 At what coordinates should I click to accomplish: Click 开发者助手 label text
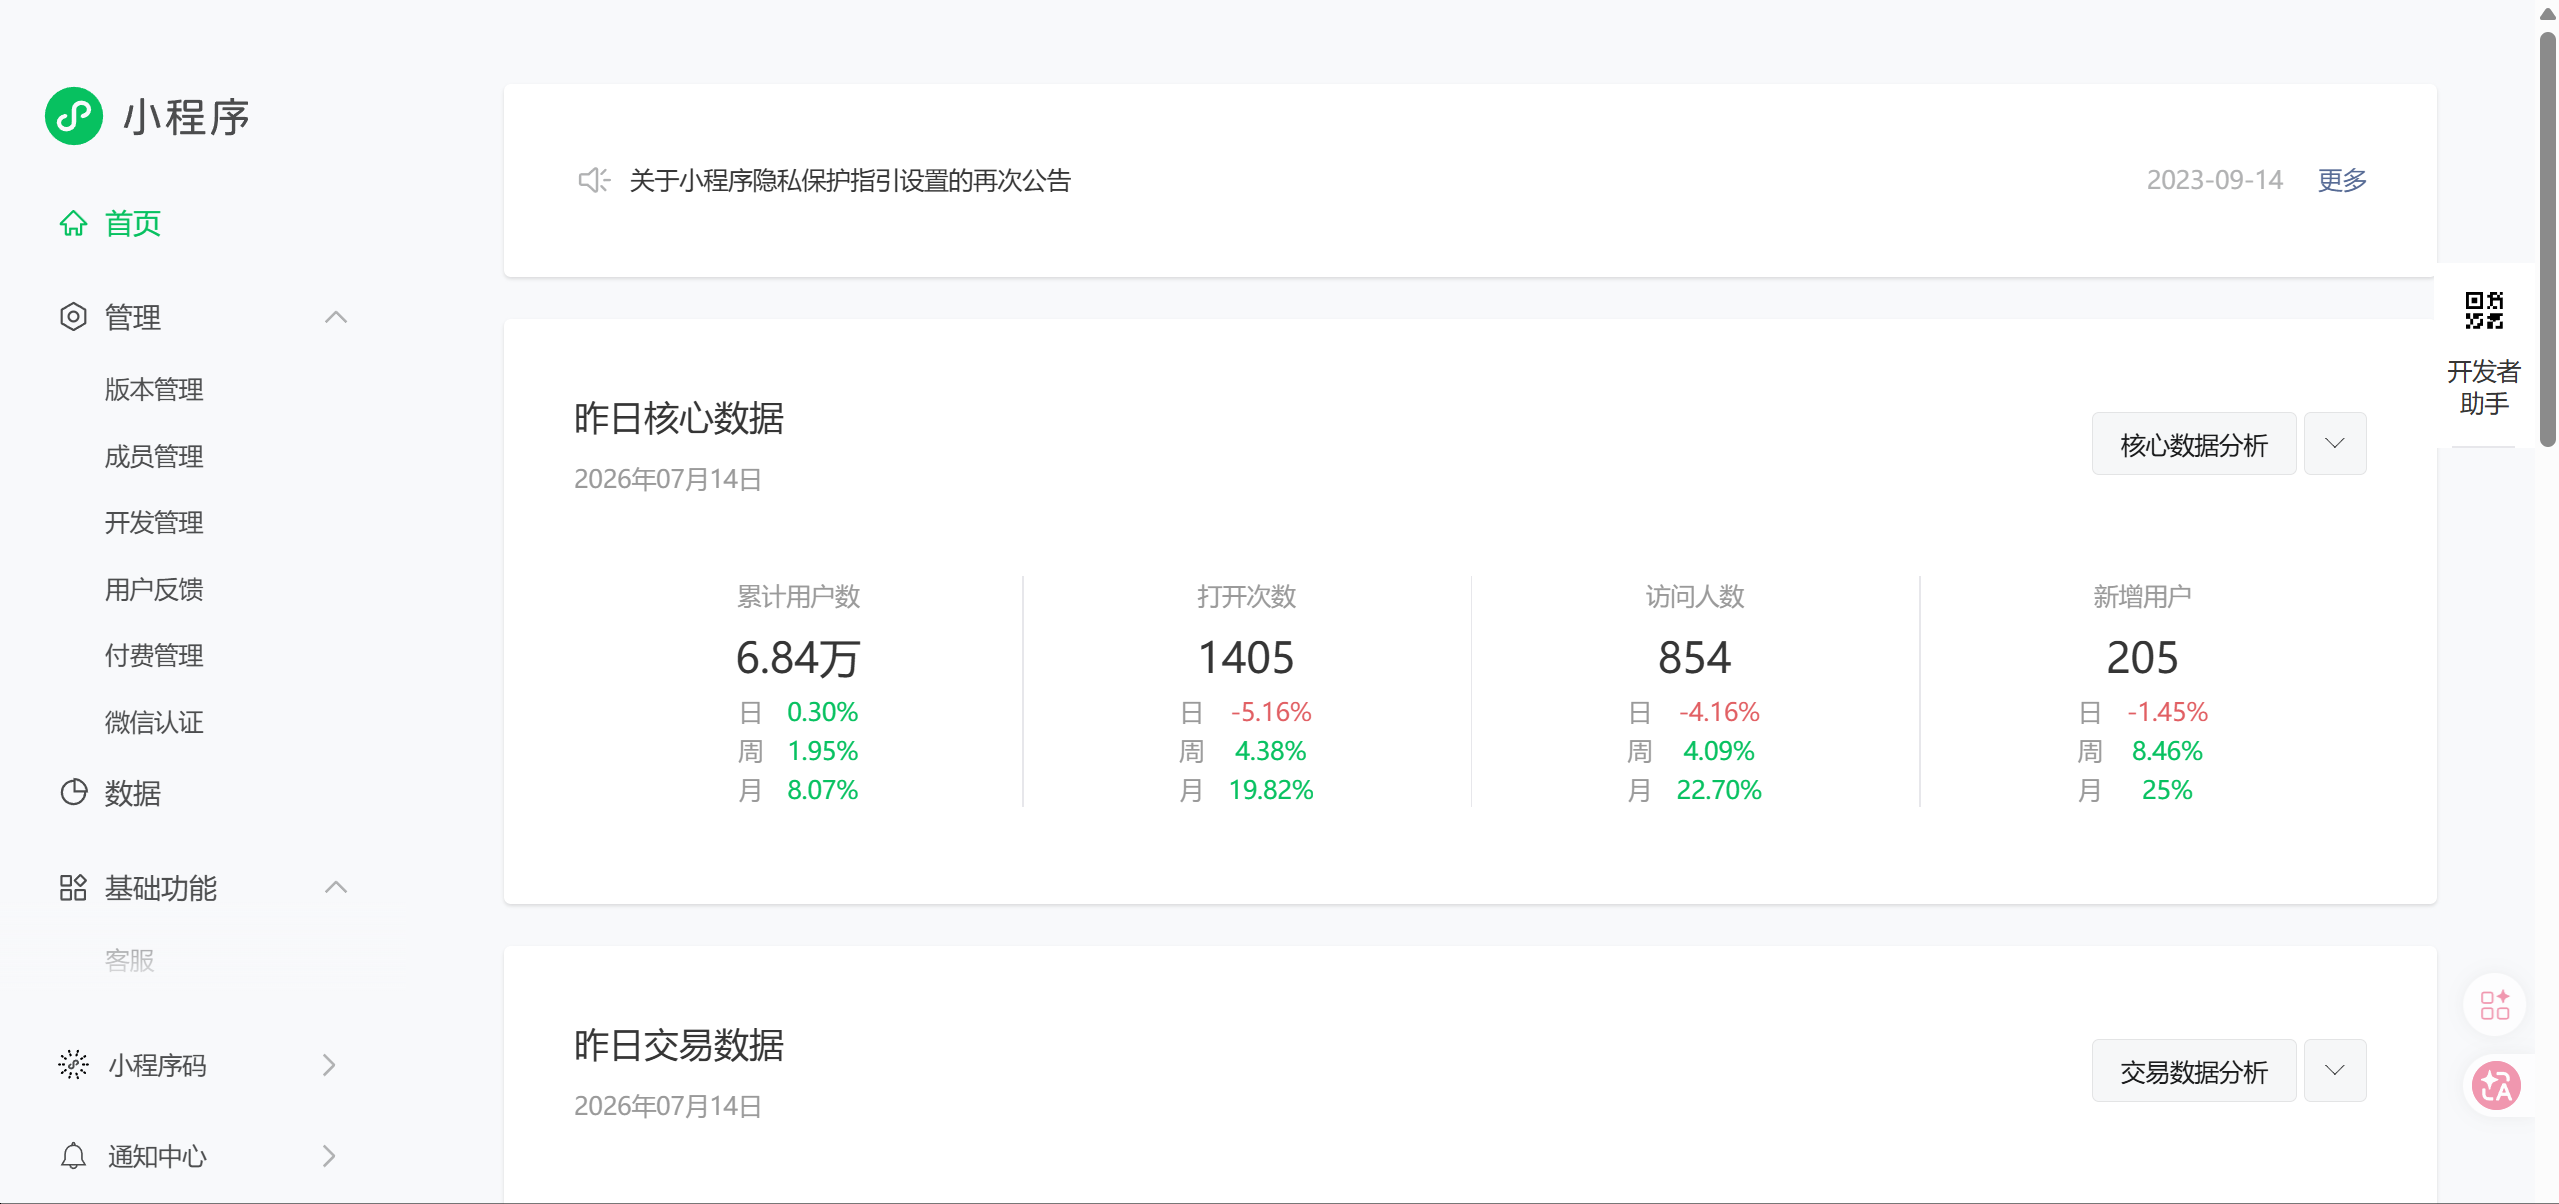(x=2484, y=387)
